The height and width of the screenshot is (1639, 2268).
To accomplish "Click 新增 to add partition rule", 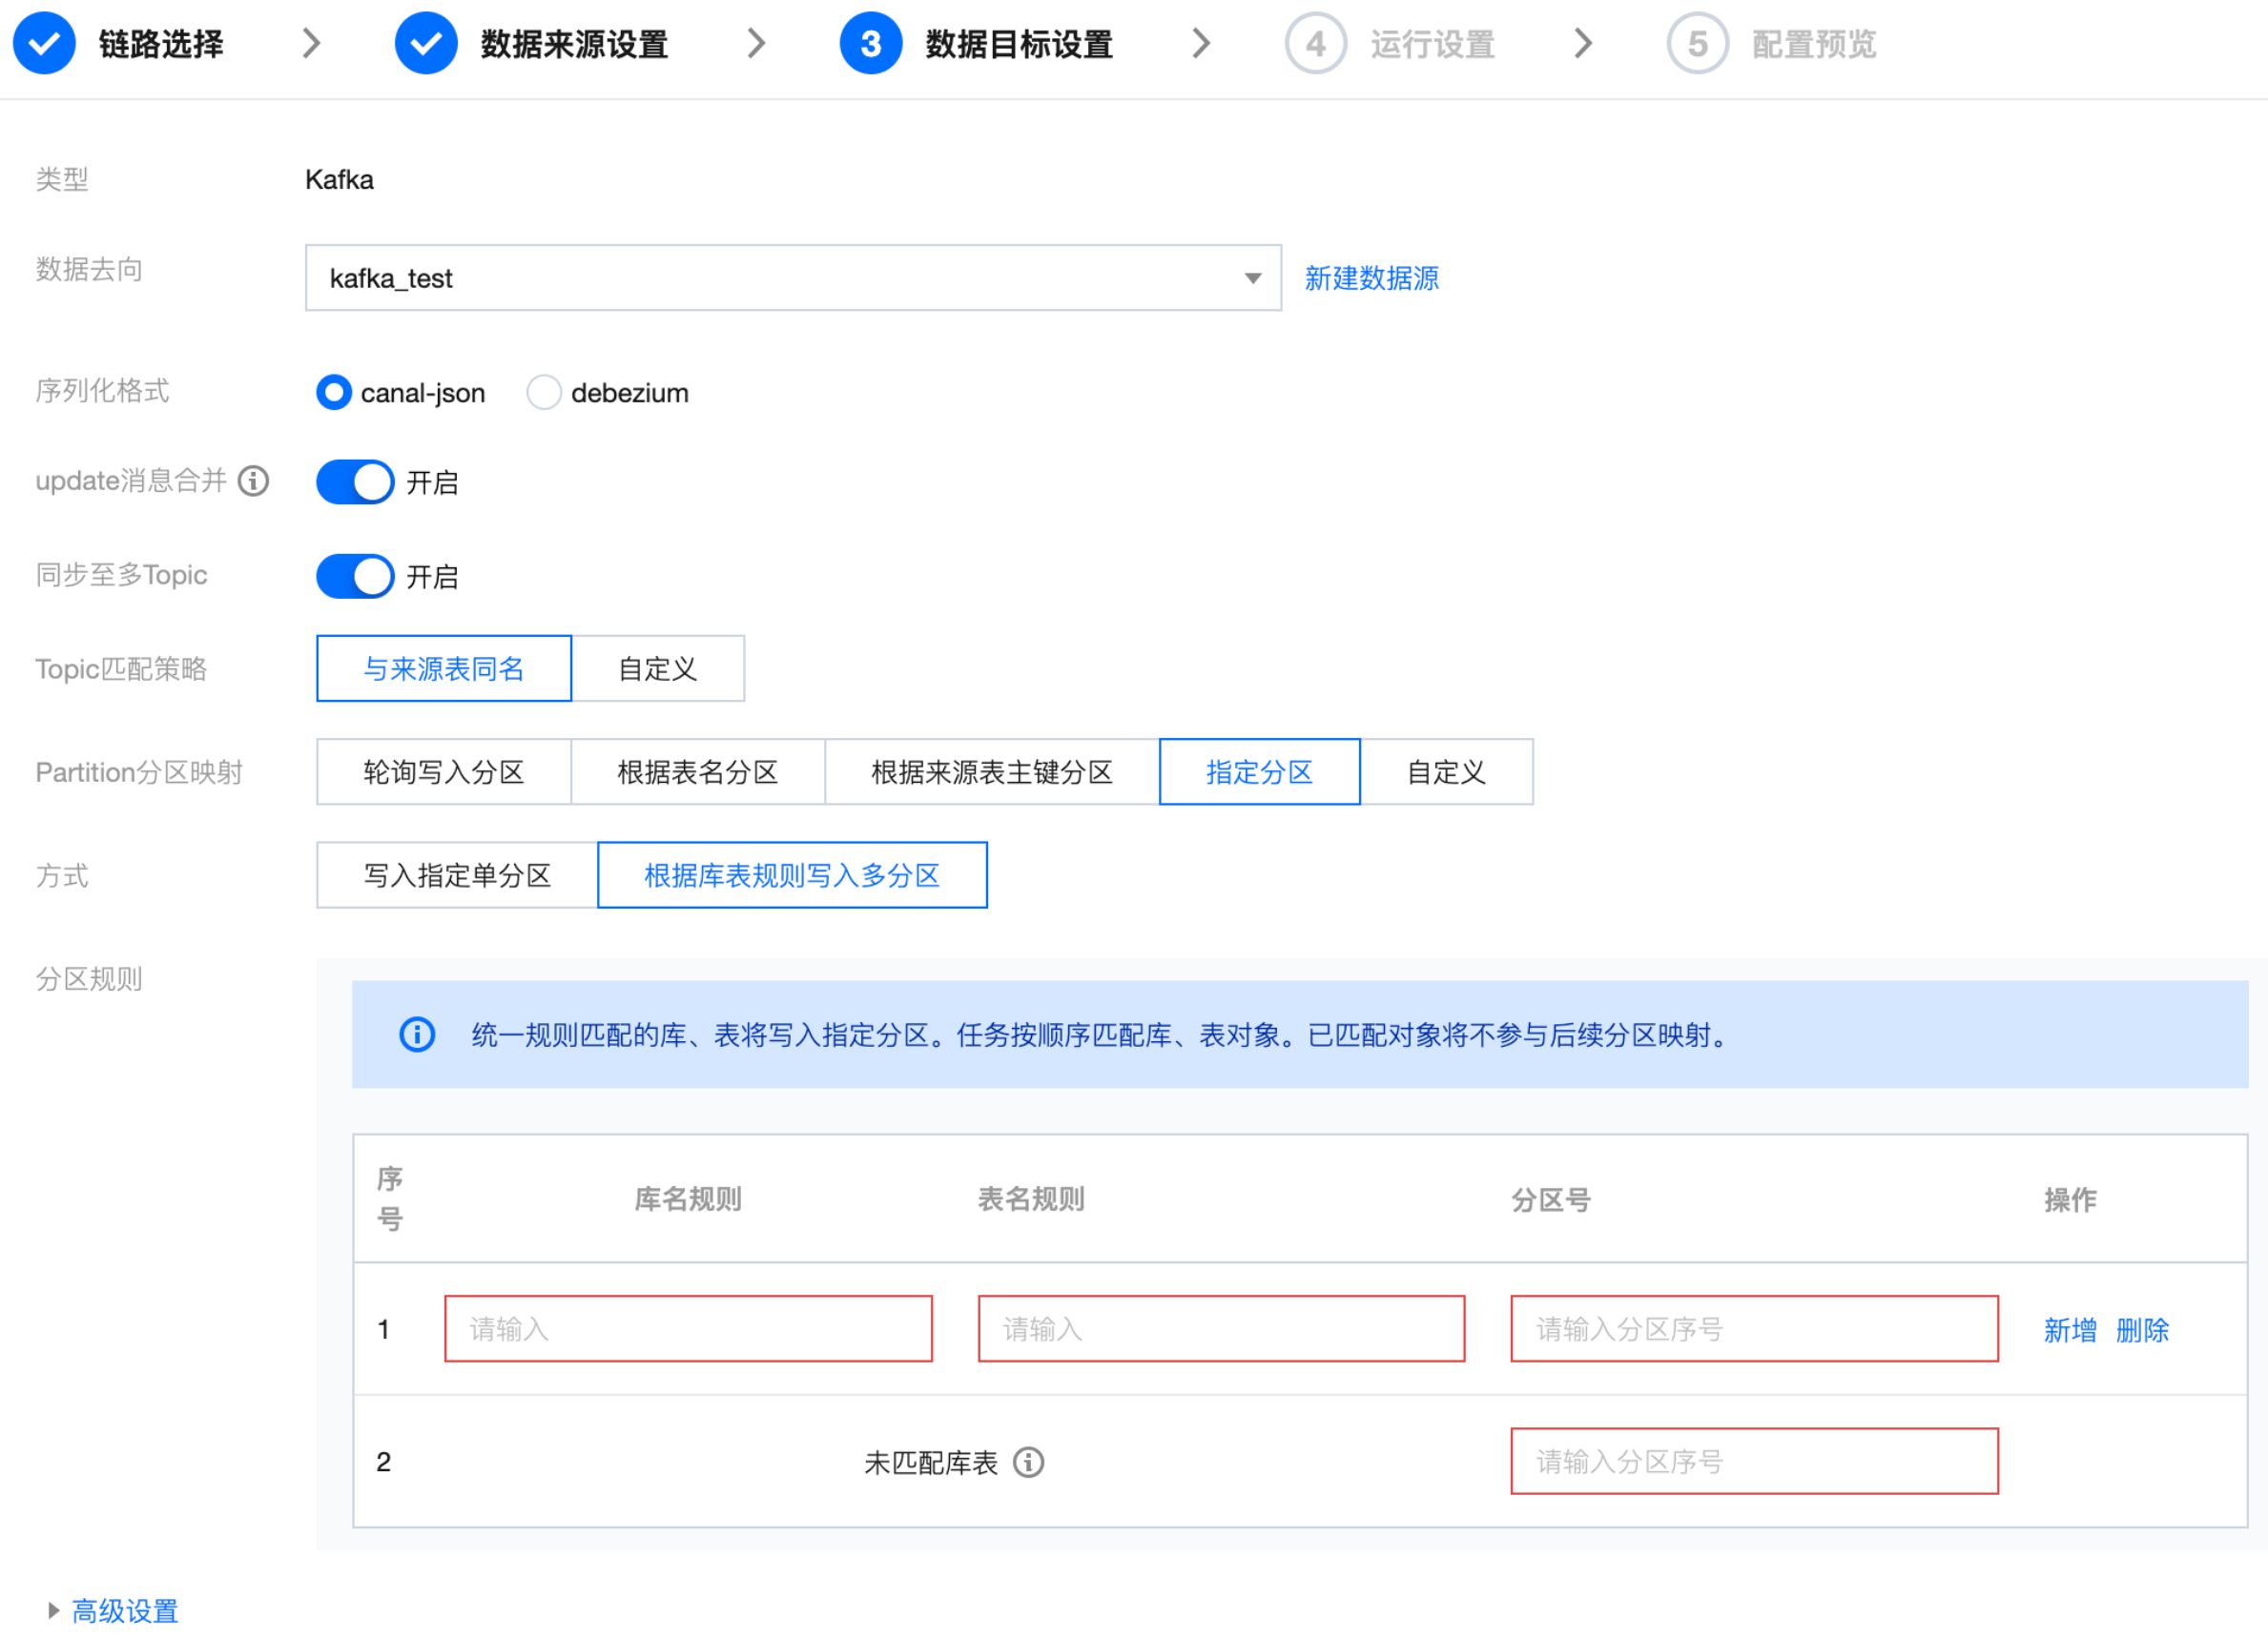I will [x=2069, y=1329].
